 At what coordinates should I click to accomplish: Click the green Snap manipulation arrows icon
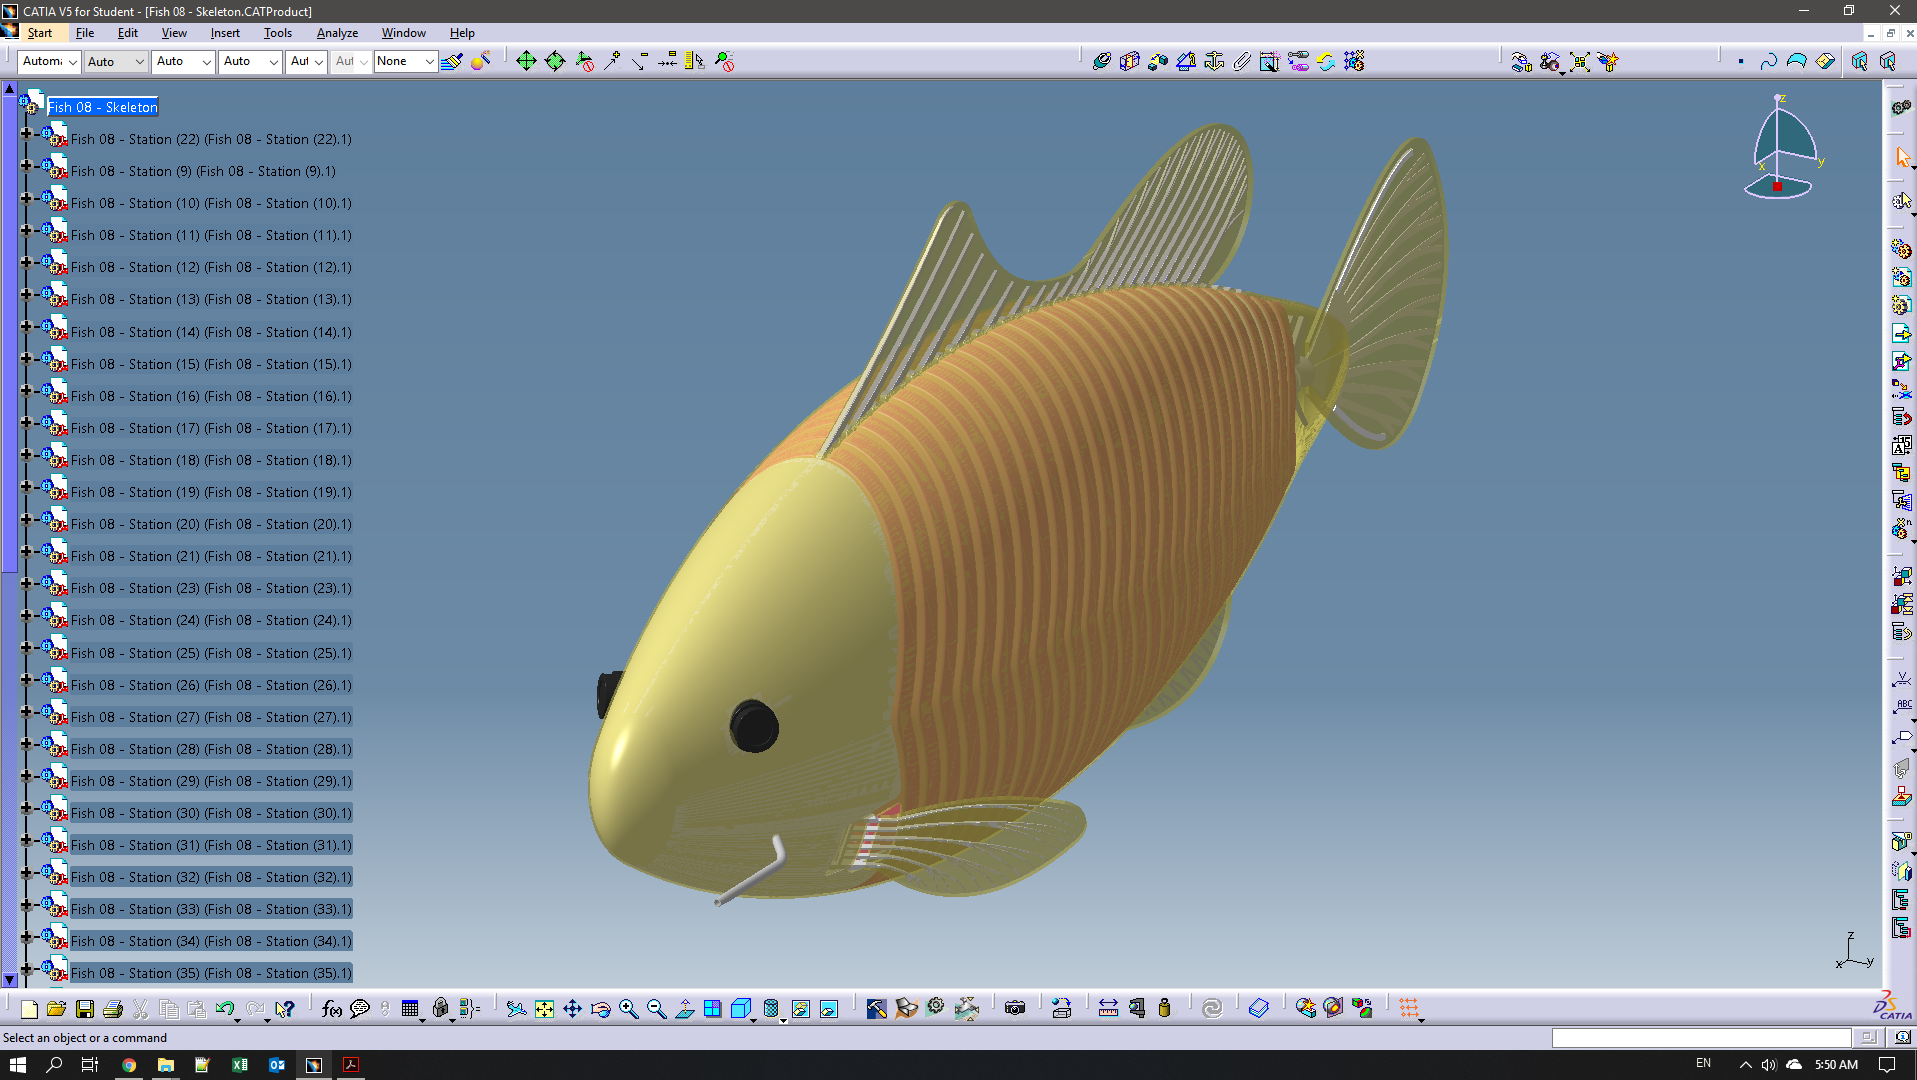coord(526,61)
